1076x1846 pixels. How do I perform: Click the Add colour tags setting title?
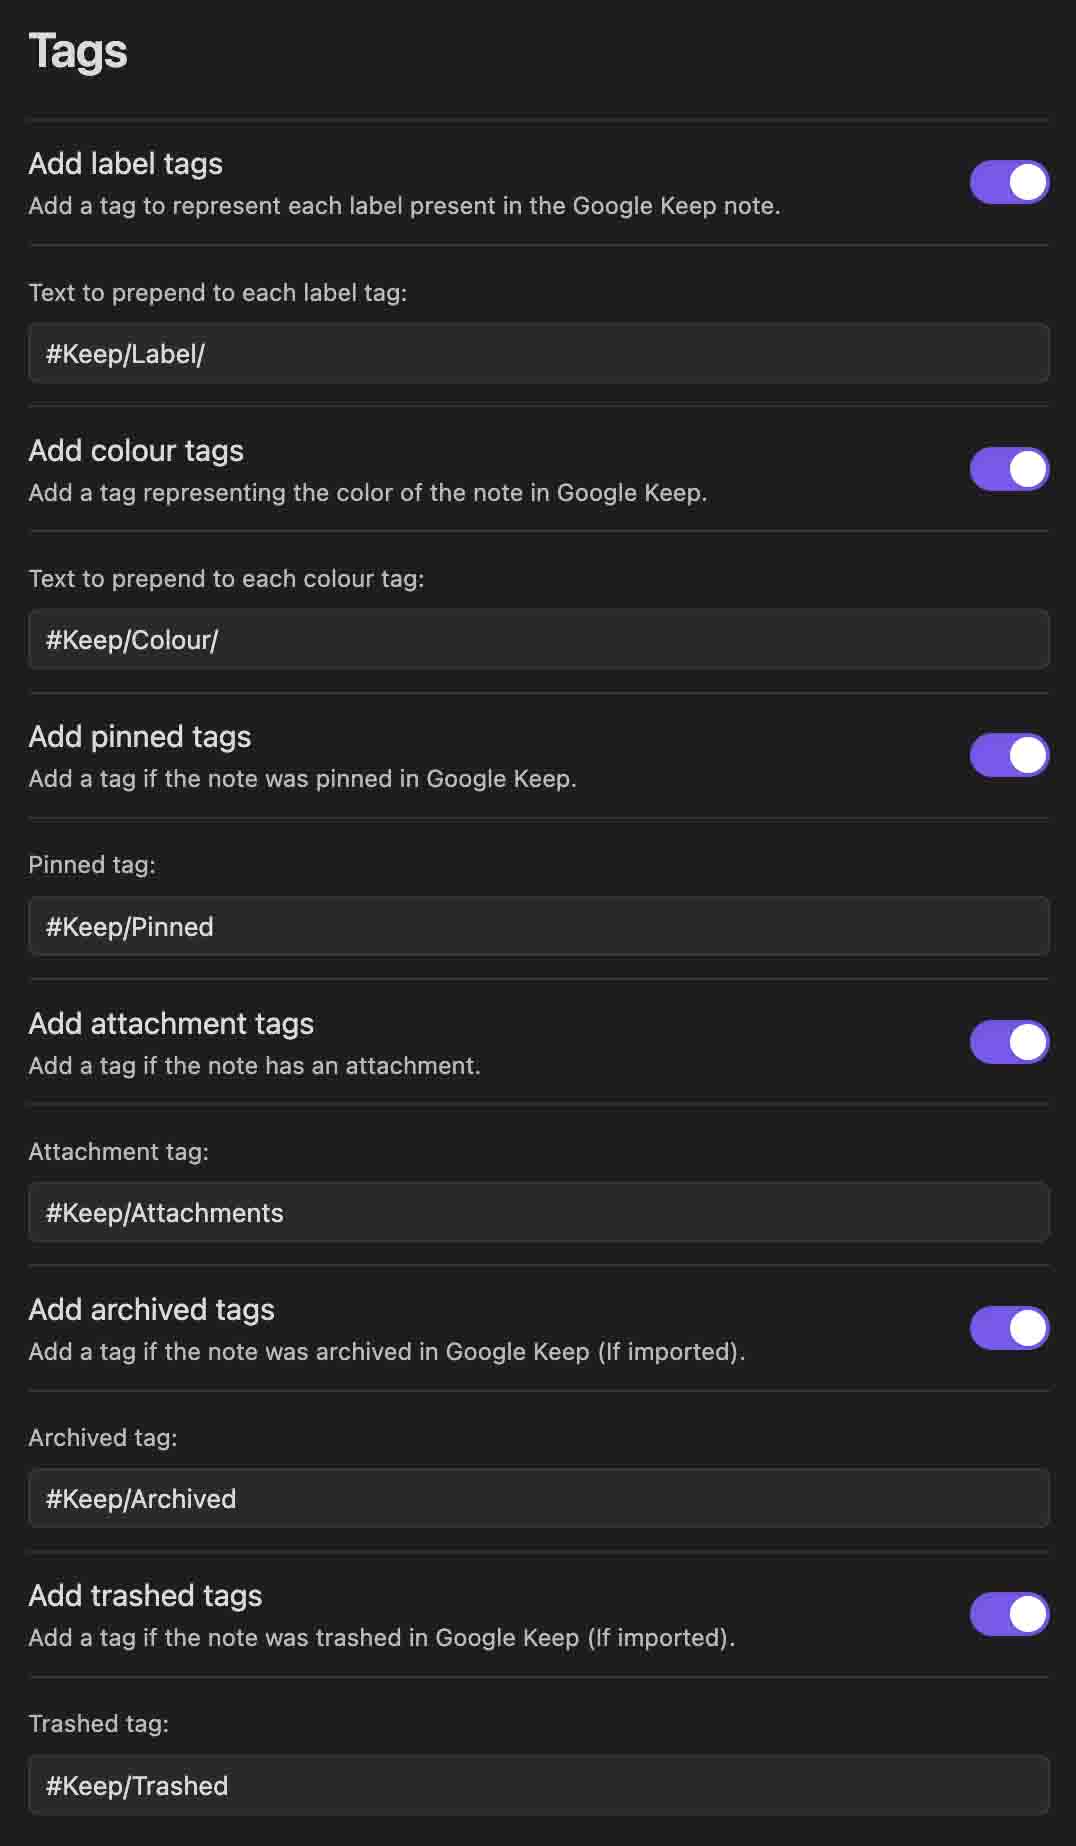136,451
